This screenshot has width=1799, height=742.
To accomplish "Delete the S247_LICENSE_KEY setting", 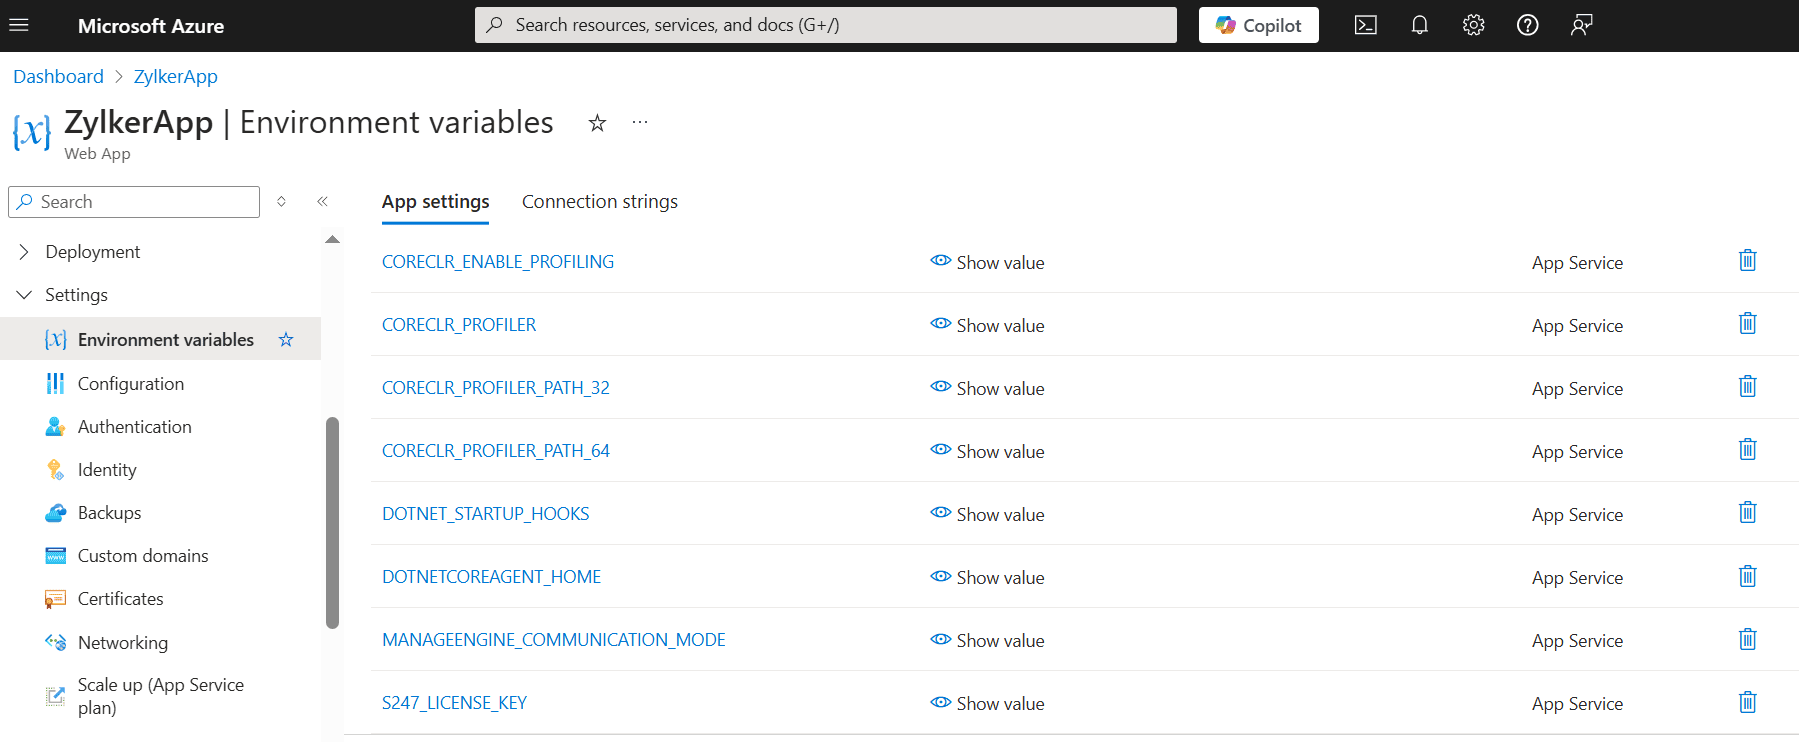I will [x=1747, y=702].
